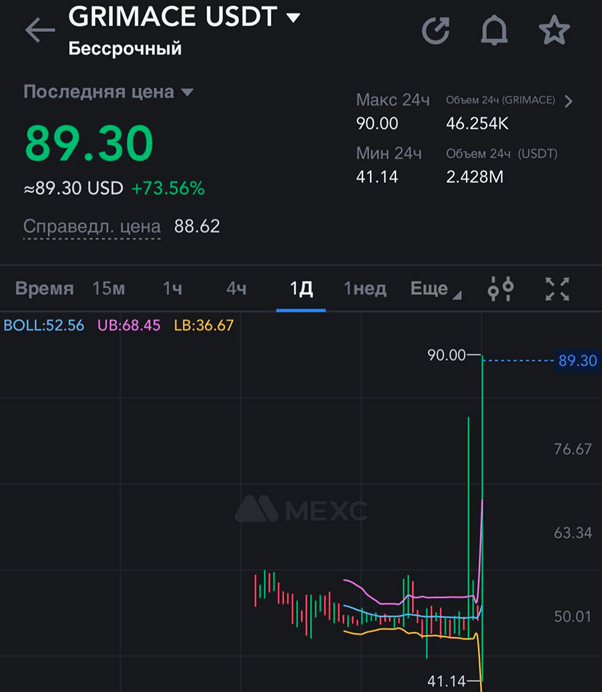Switch to the 4ч timeframe
This screenshot has width=602, height=692.
[236, 288]
